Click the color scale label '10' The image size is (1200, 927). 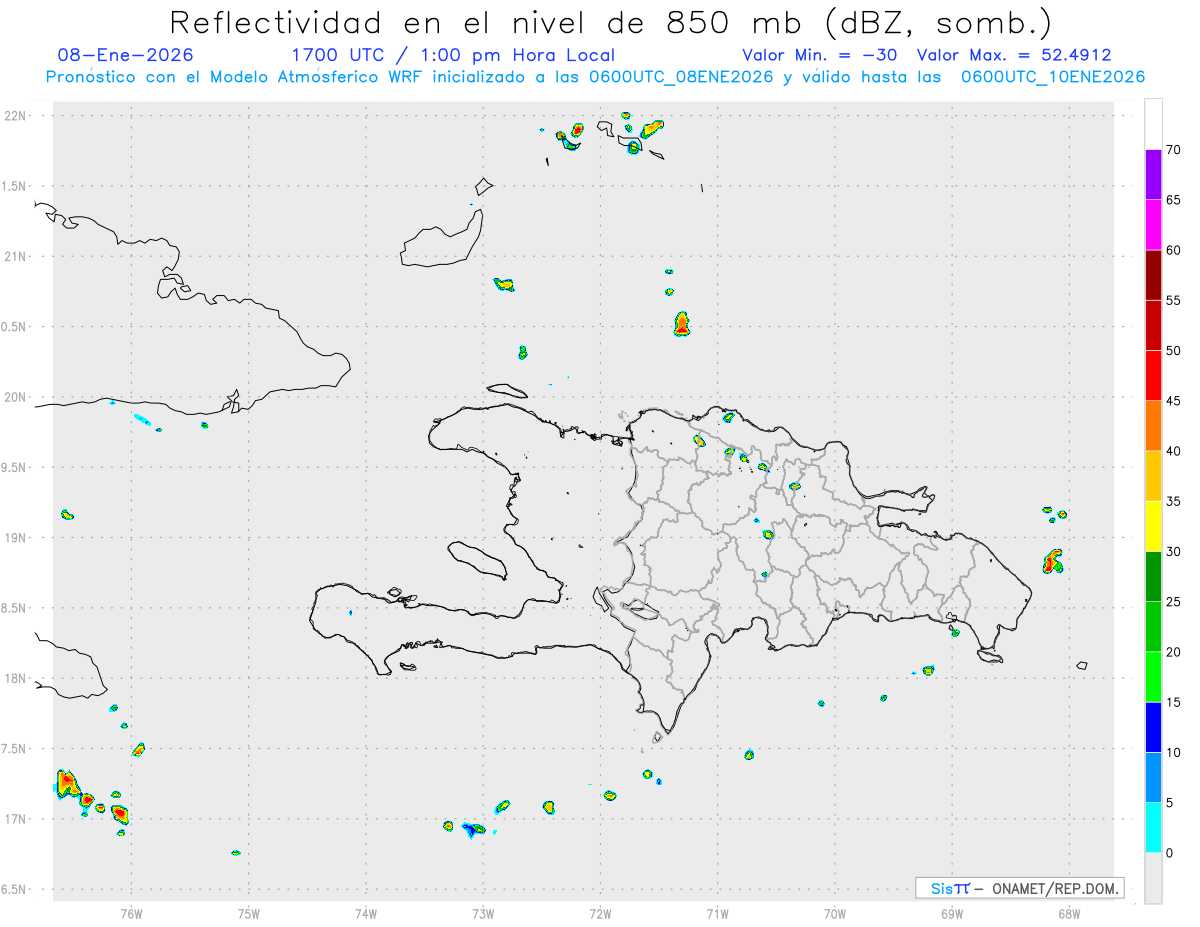coord(1173,752)
